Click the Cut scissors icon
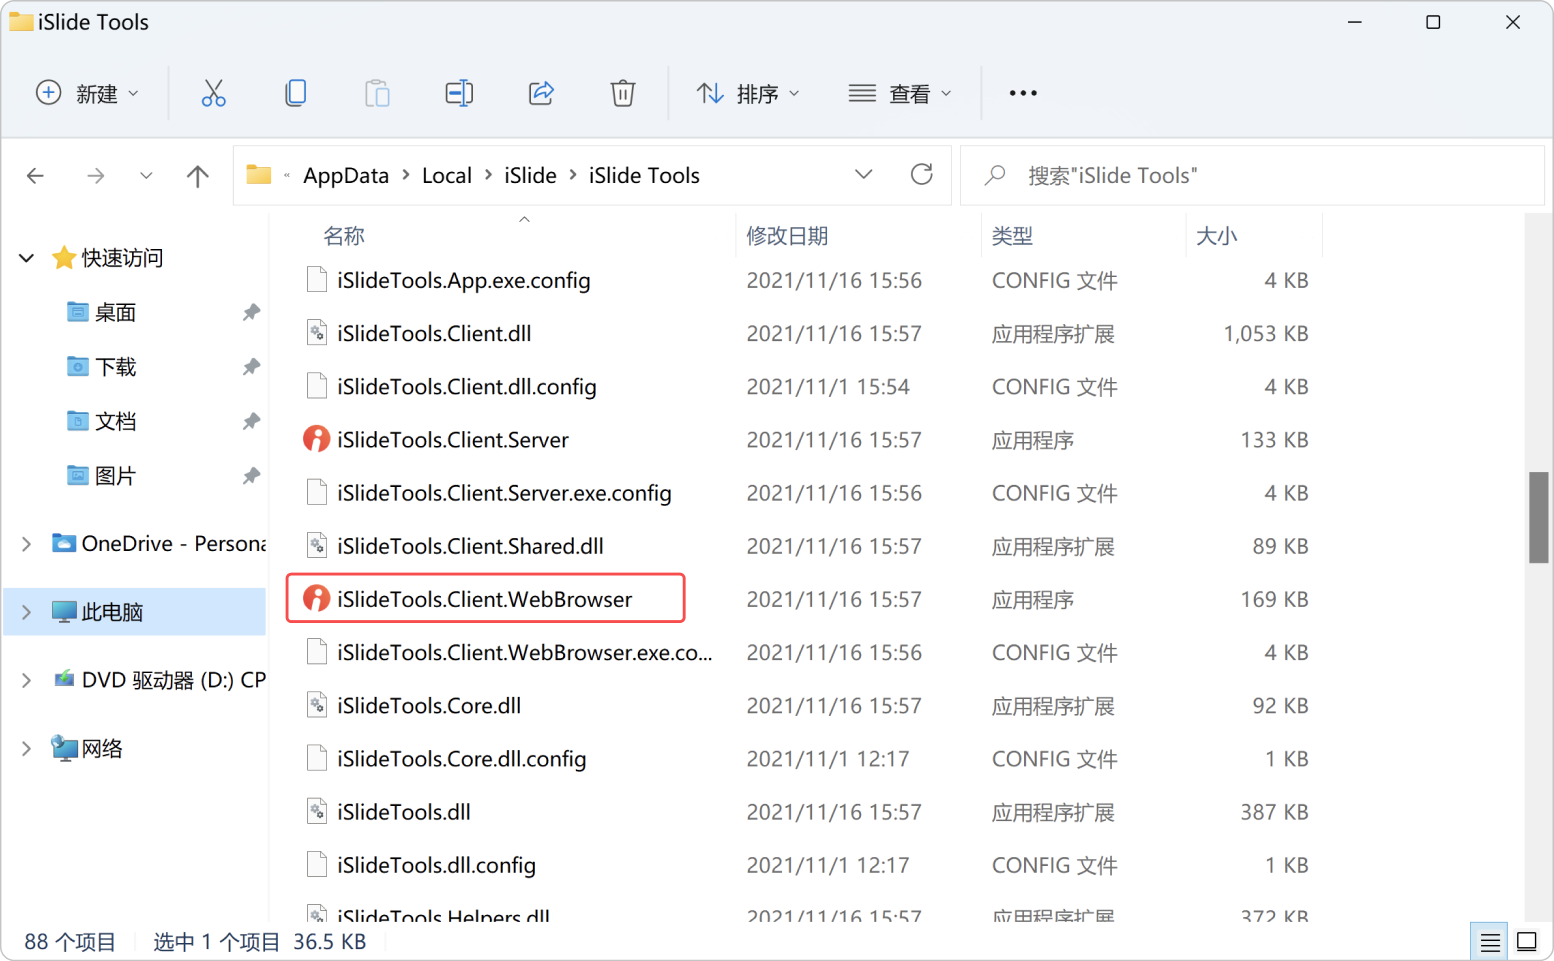The width and height of the screenshot is (1554, 961). click(213, 93)
